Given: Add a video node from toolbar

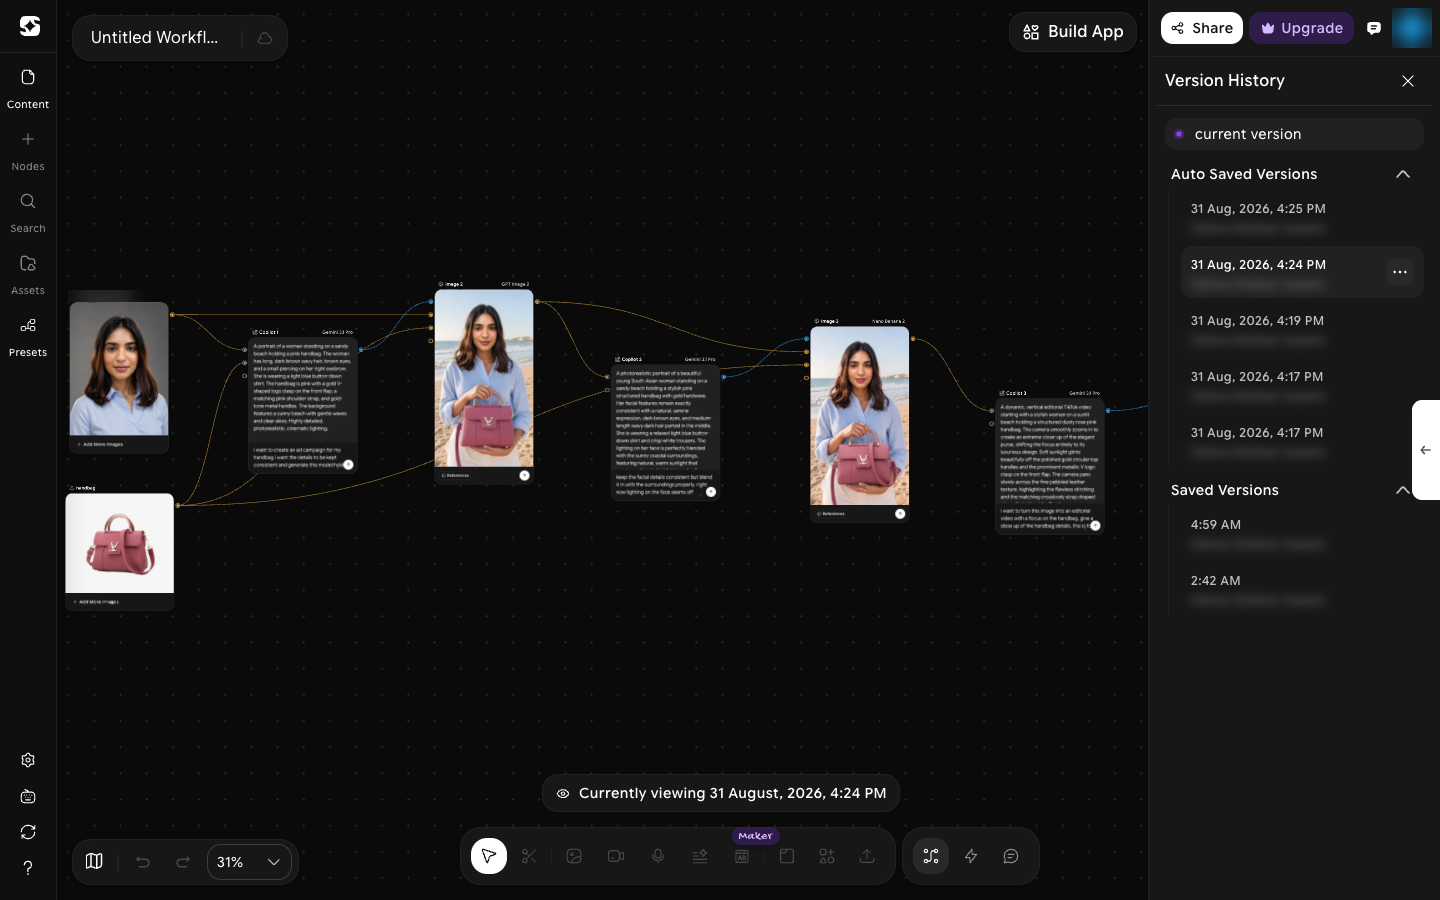Looking at the screenshot, I should (616, 856).
